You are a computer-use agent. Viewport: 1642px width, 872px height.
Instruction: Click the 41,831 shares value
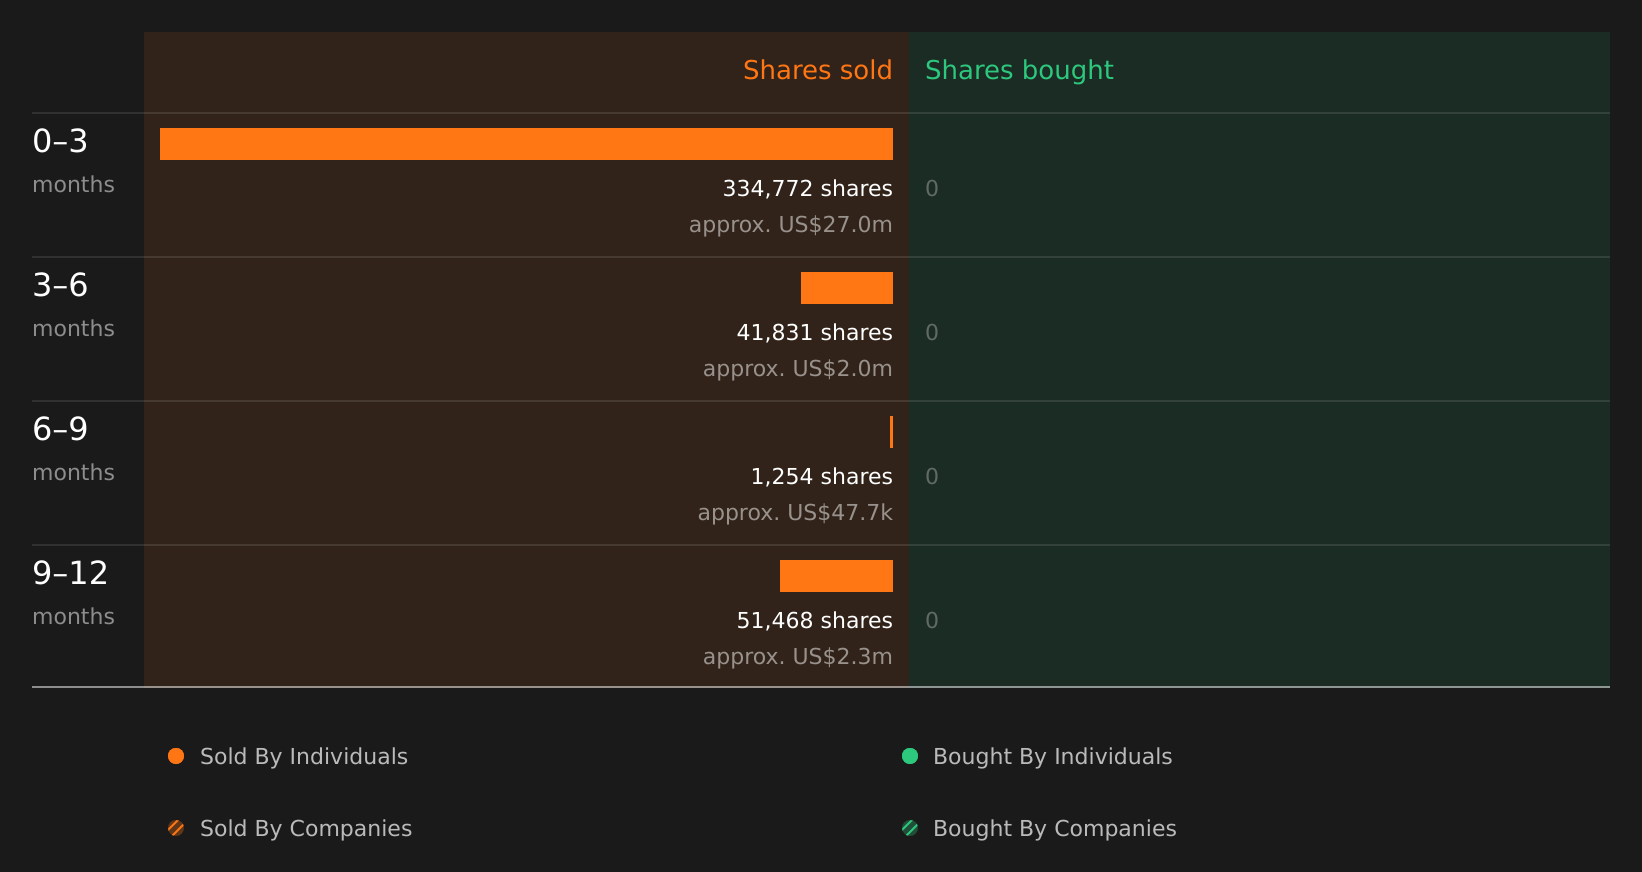(814, 333)
